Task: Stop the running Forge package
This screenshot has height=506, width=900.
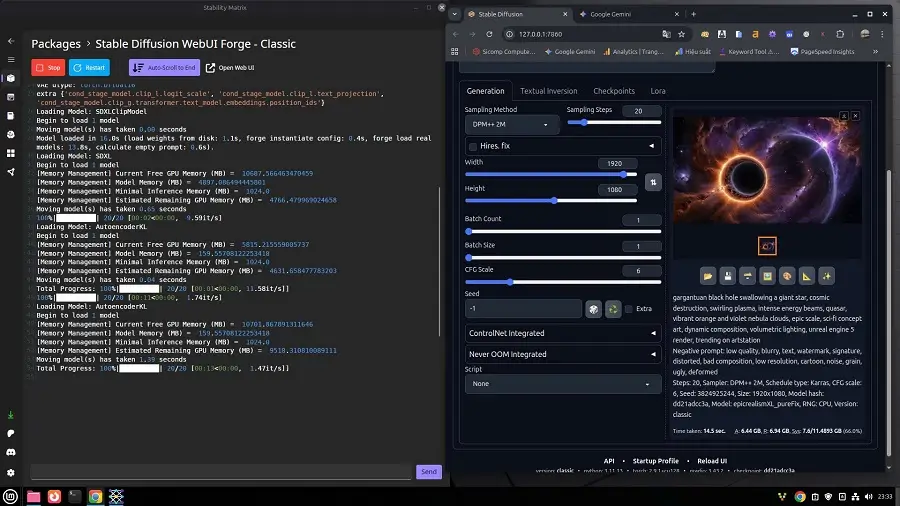Action: [48, 68]
